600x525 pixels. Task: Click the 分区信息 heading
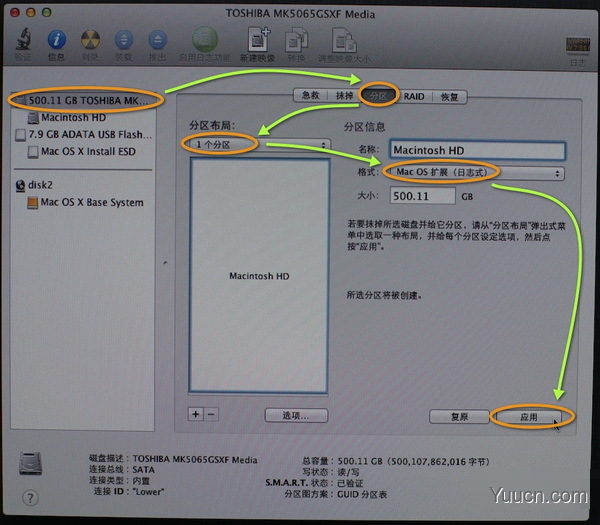point(364,127)
